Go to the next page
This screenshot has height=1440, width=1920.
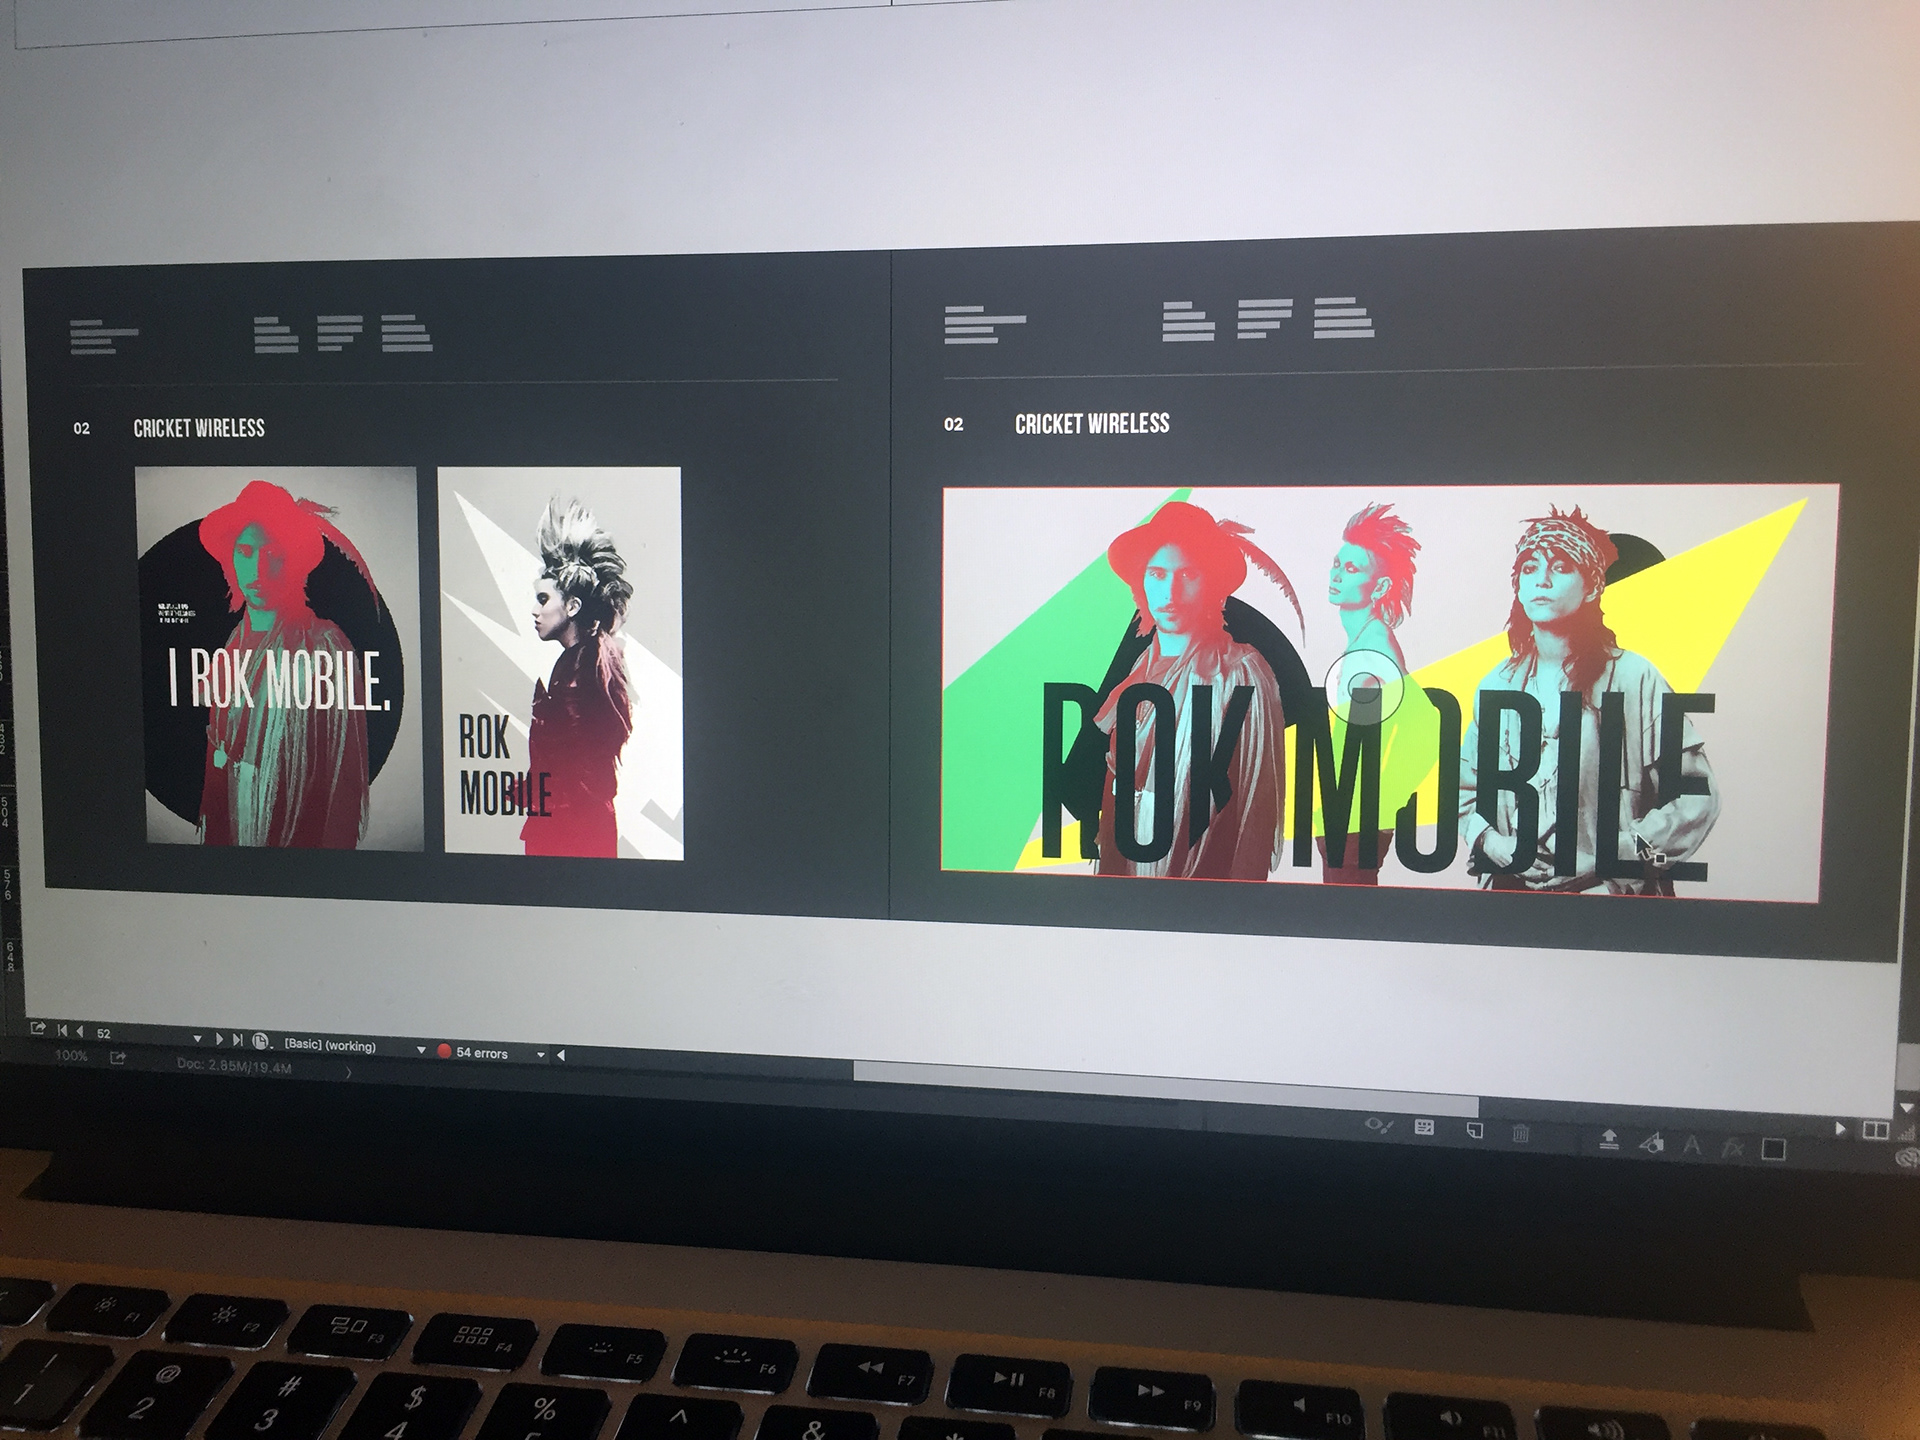(x=219, y=1039)
